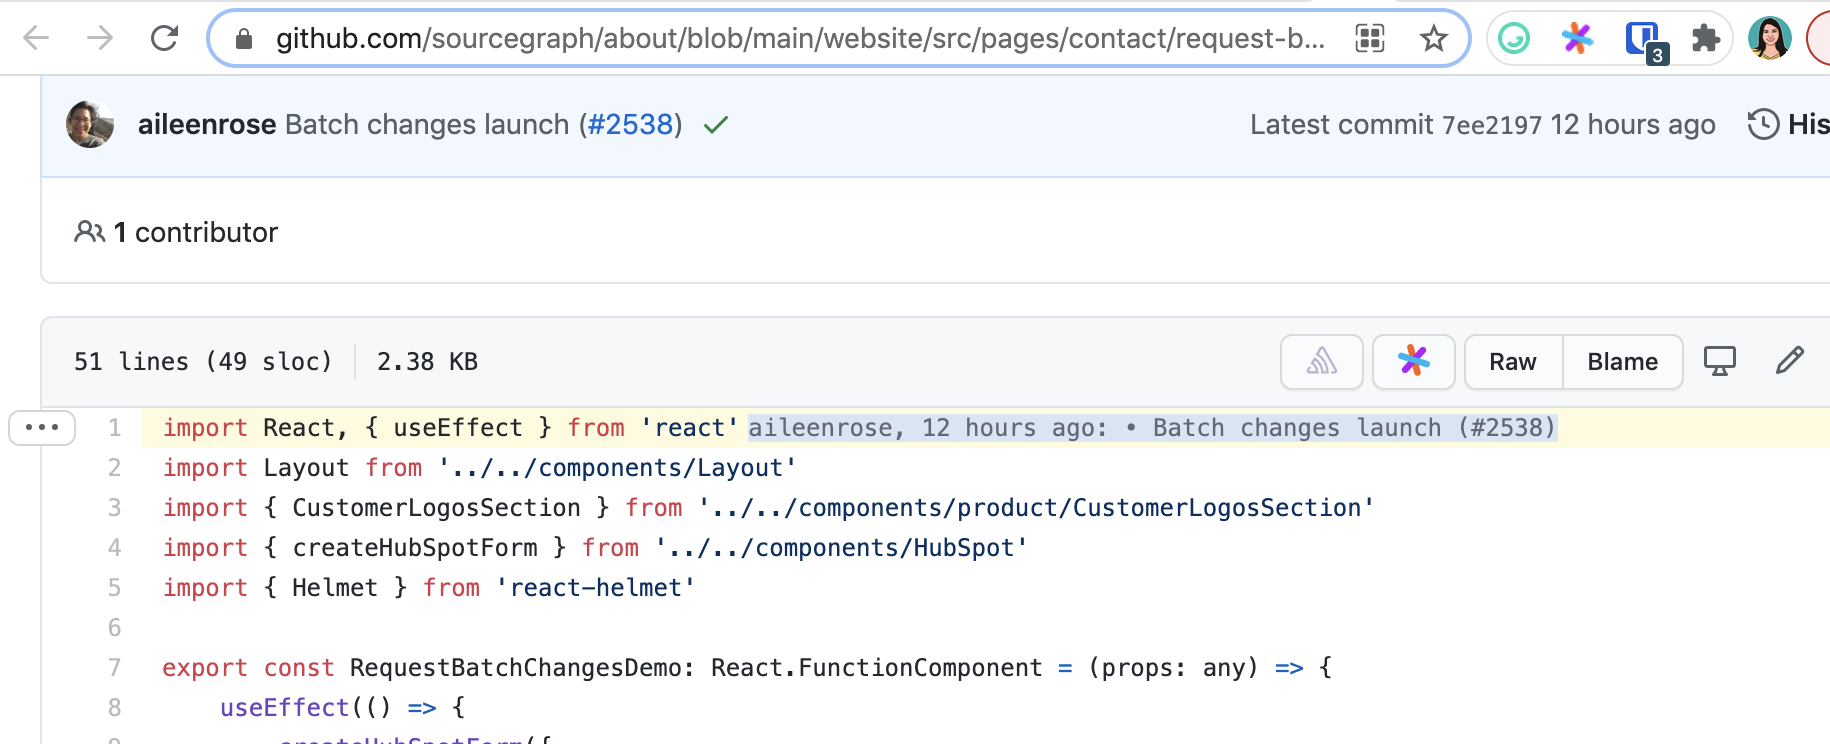
Task: Click useEffect call on line 8
Action: pyautogui.click(x=284, y=708)
